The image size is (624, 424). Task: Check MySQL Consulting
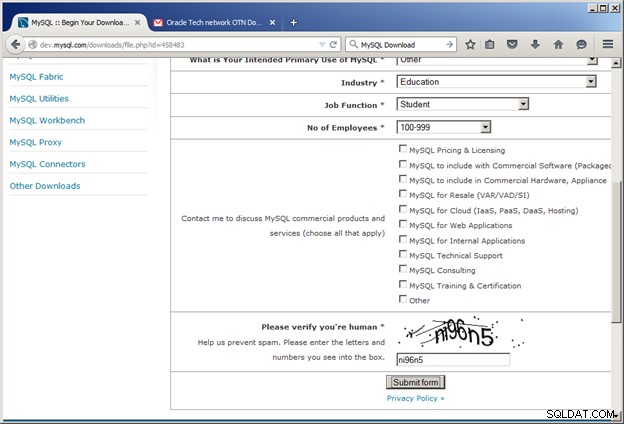(x=403, y=269)
